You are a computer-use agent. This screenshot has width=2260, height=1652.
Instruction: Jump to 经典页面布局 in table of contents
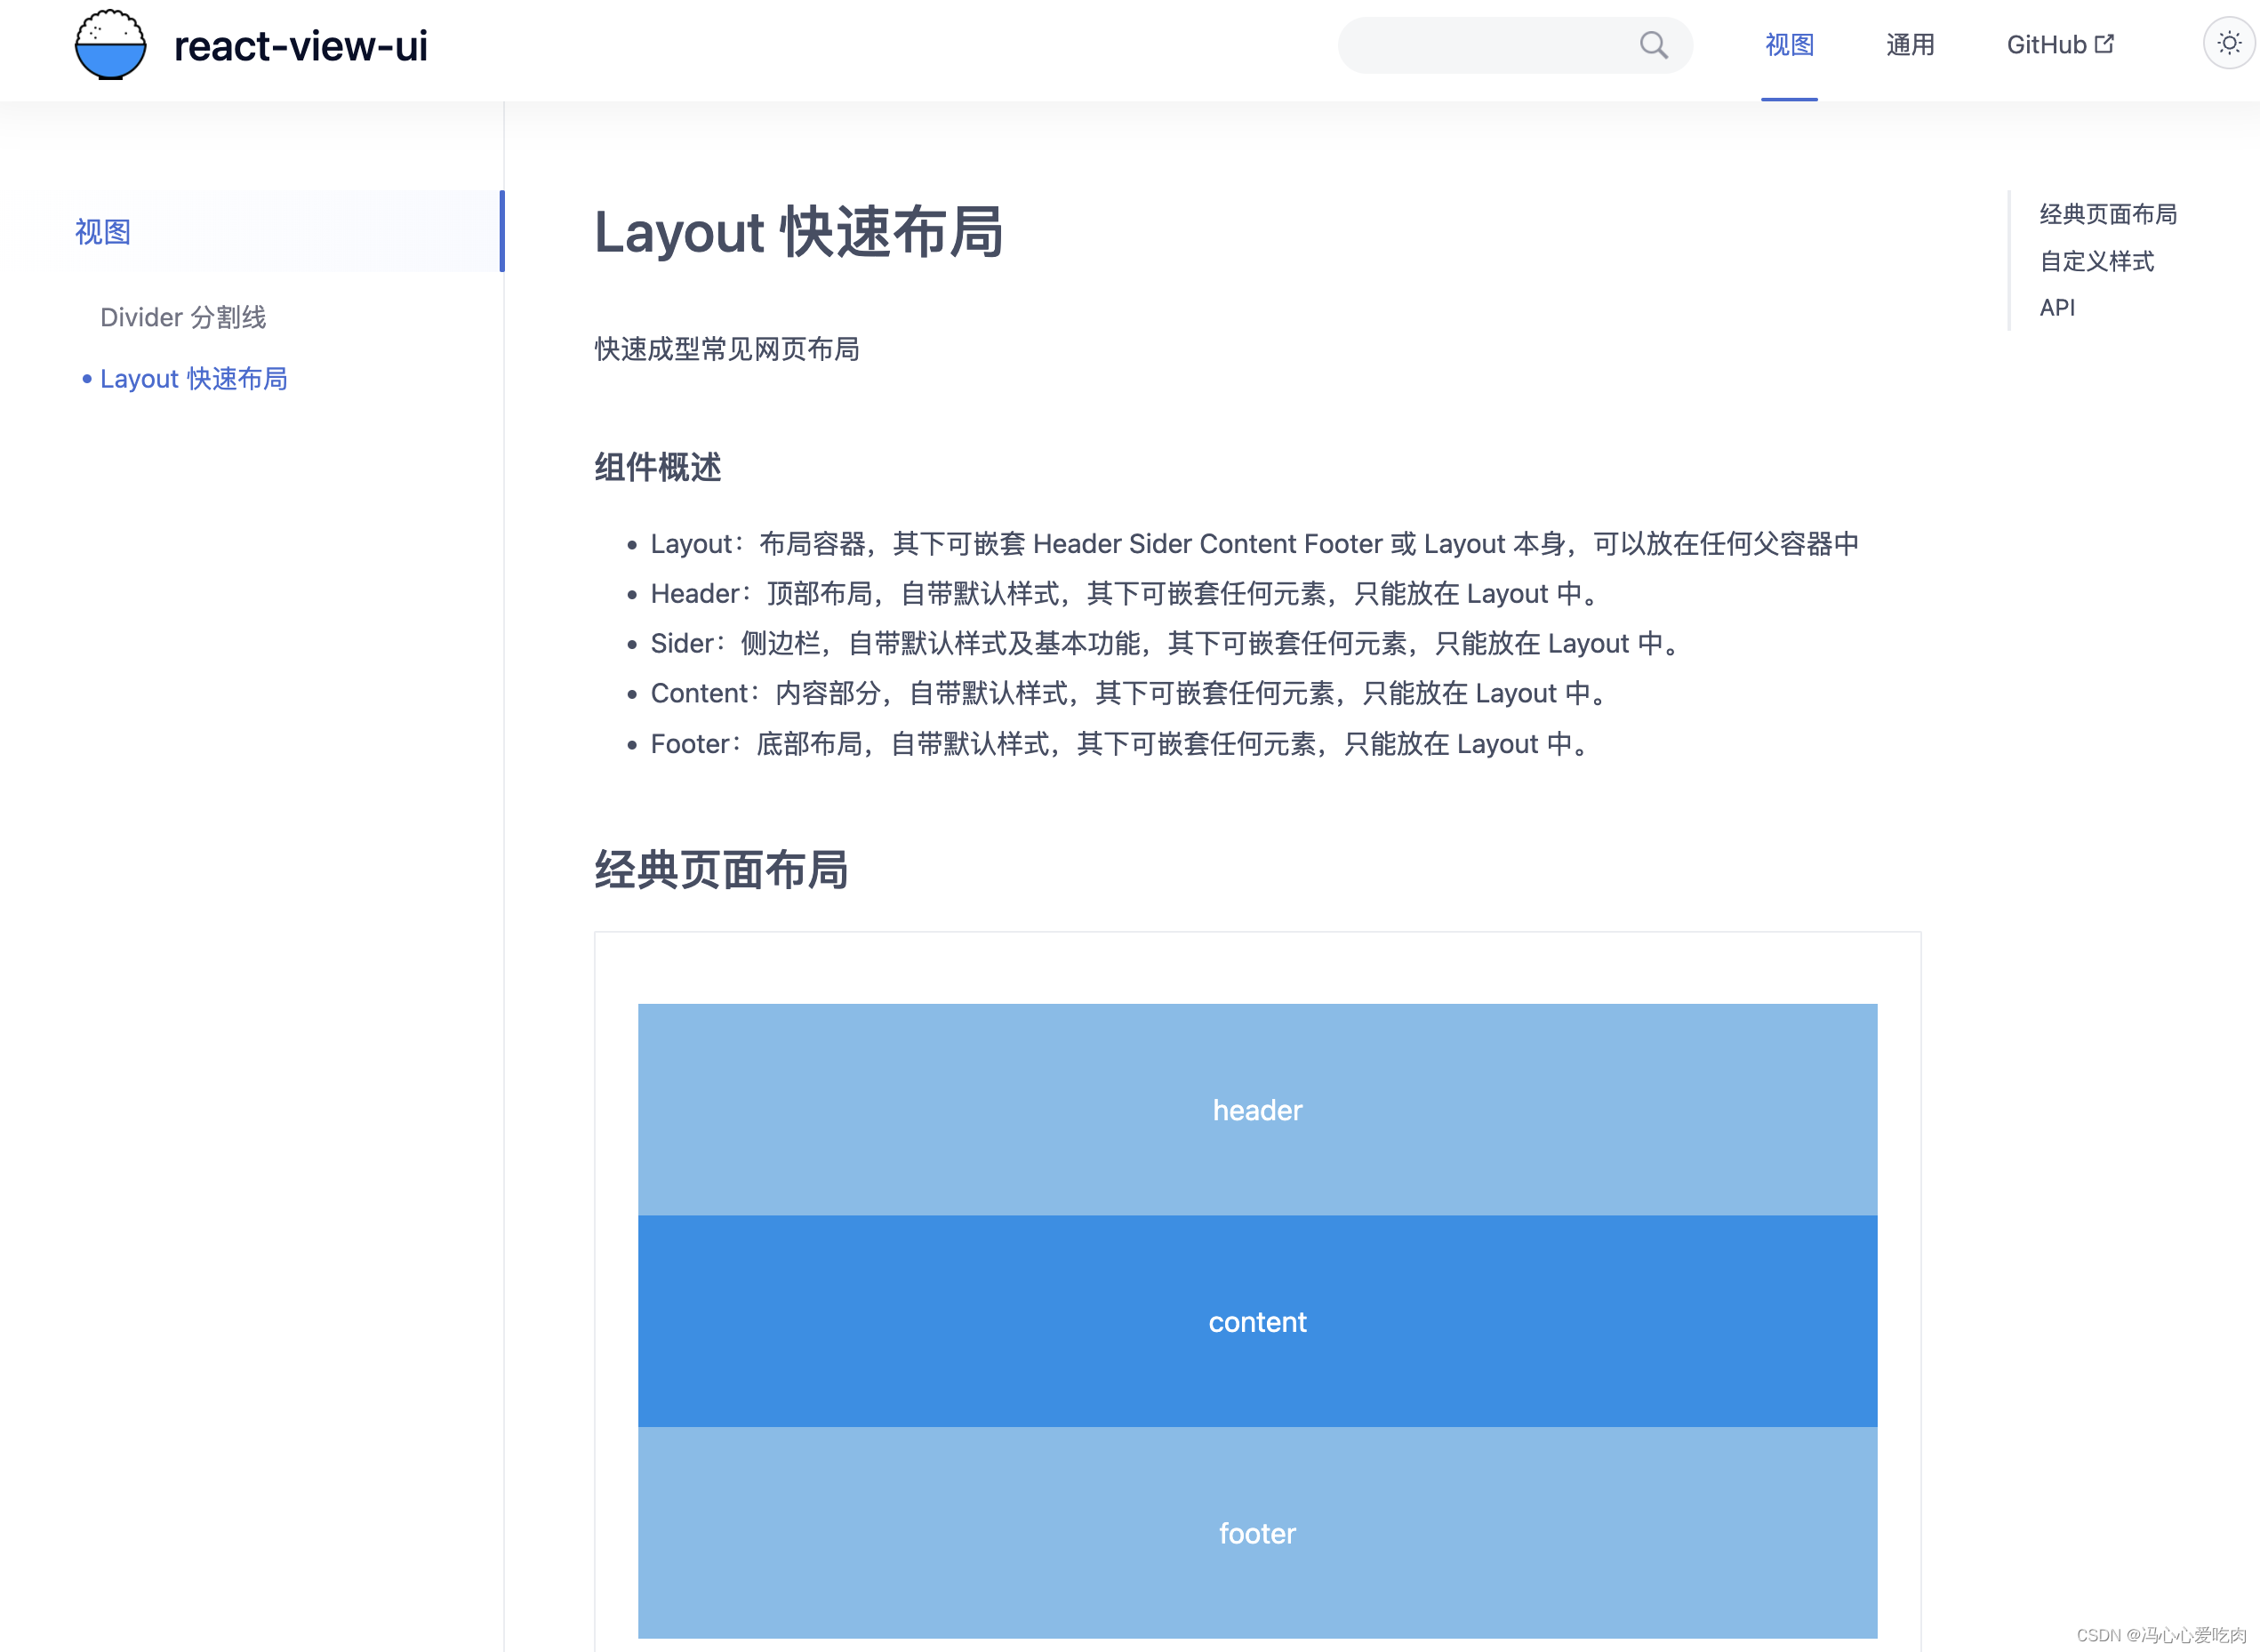pos(2108,214)
